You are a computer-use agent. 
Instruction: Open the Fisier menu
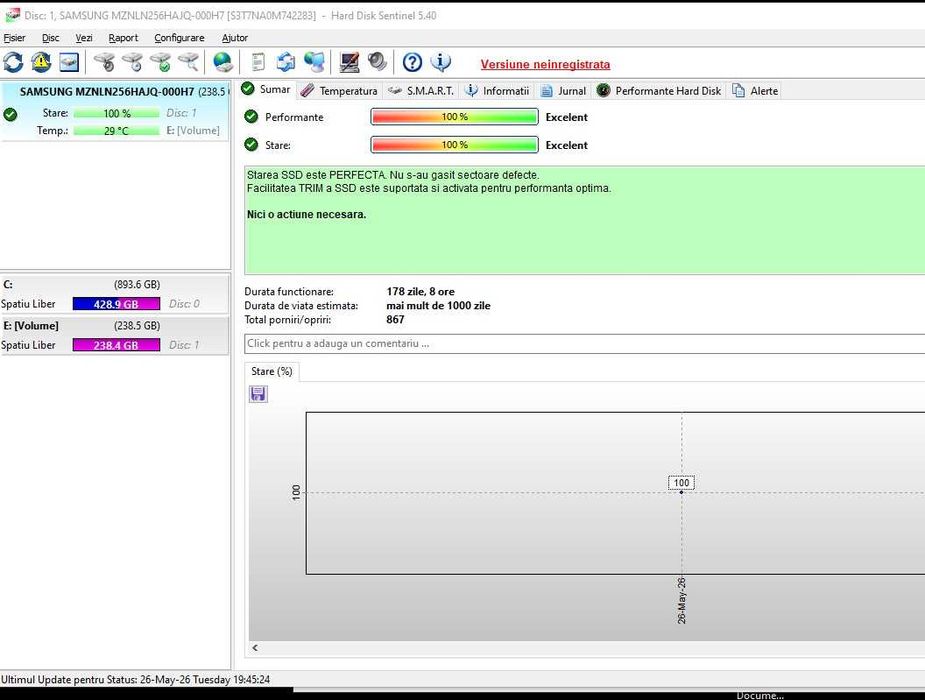pos(14,38)
